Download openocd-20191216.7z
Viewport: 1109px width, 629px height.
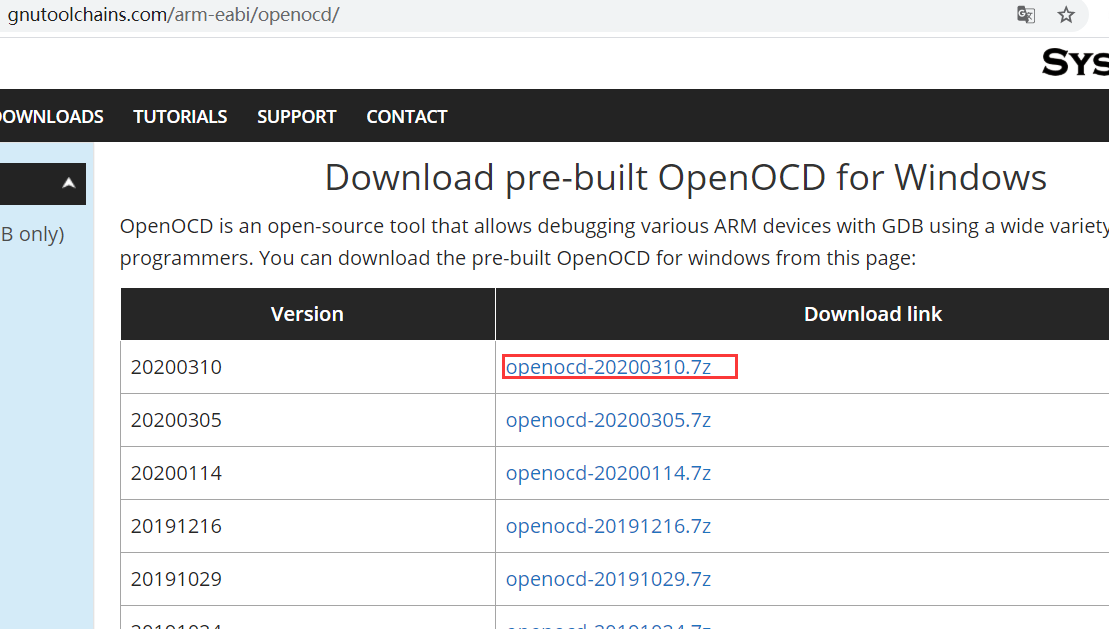(608, 525)
